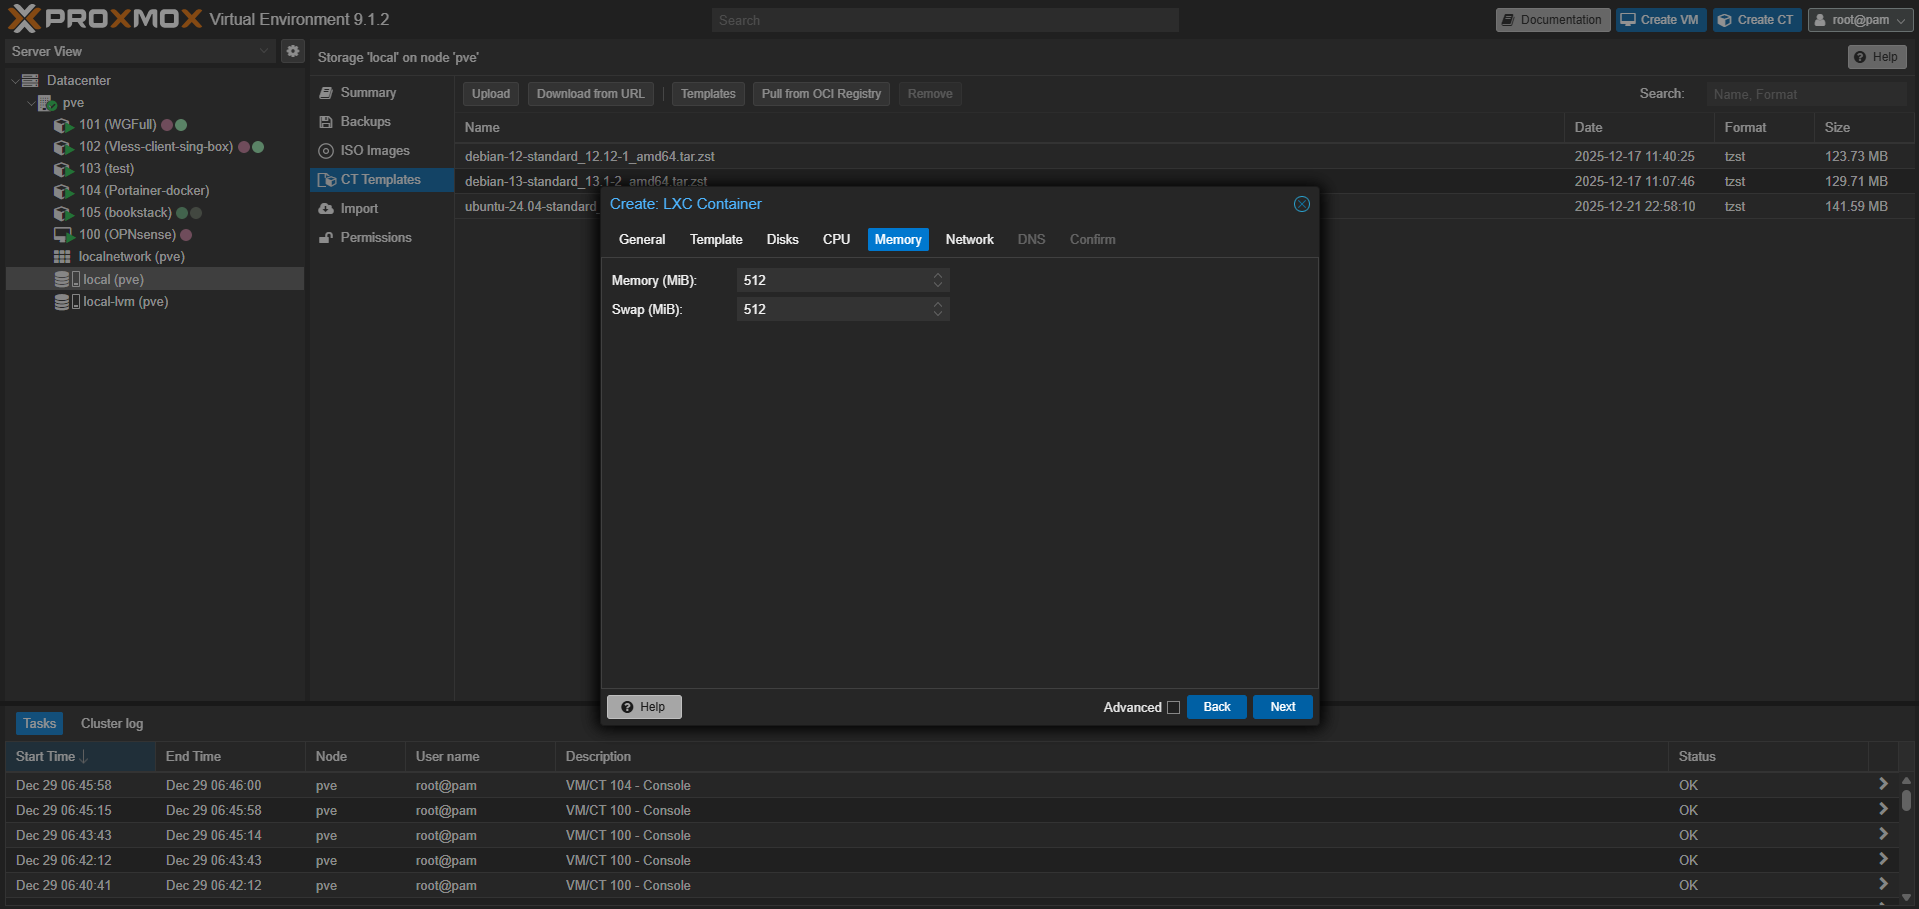Collapse the pve node expander
1919x909 pixels.
pos(31,103)
